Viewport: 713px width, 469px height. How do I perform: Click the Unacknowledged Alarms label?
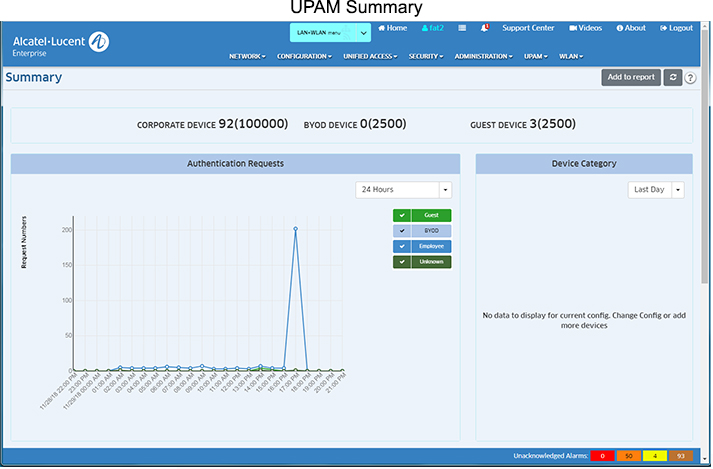550,456
